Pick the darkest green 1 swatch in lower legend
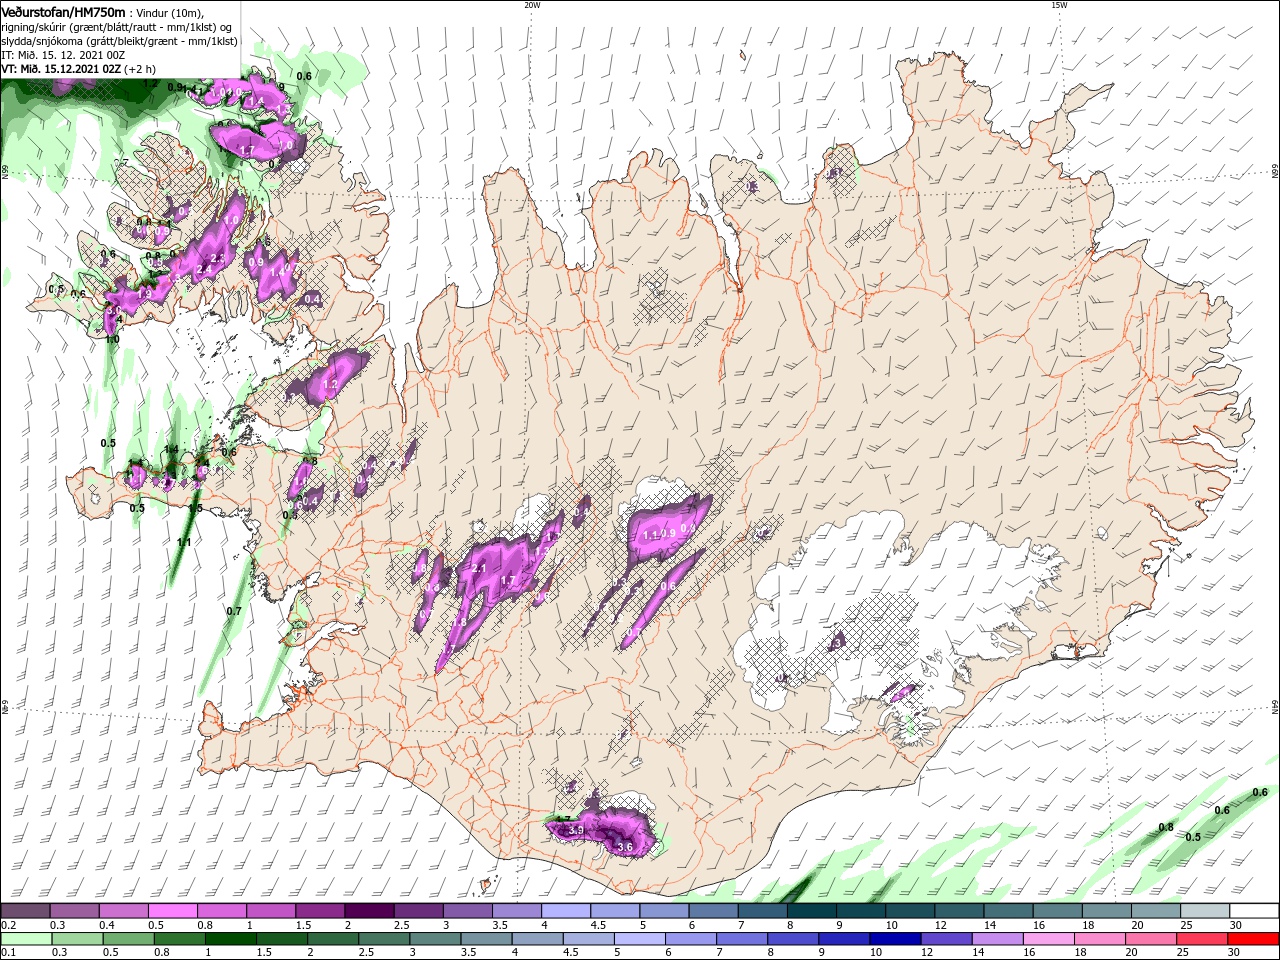1280x960 pixels. [230, 939]
